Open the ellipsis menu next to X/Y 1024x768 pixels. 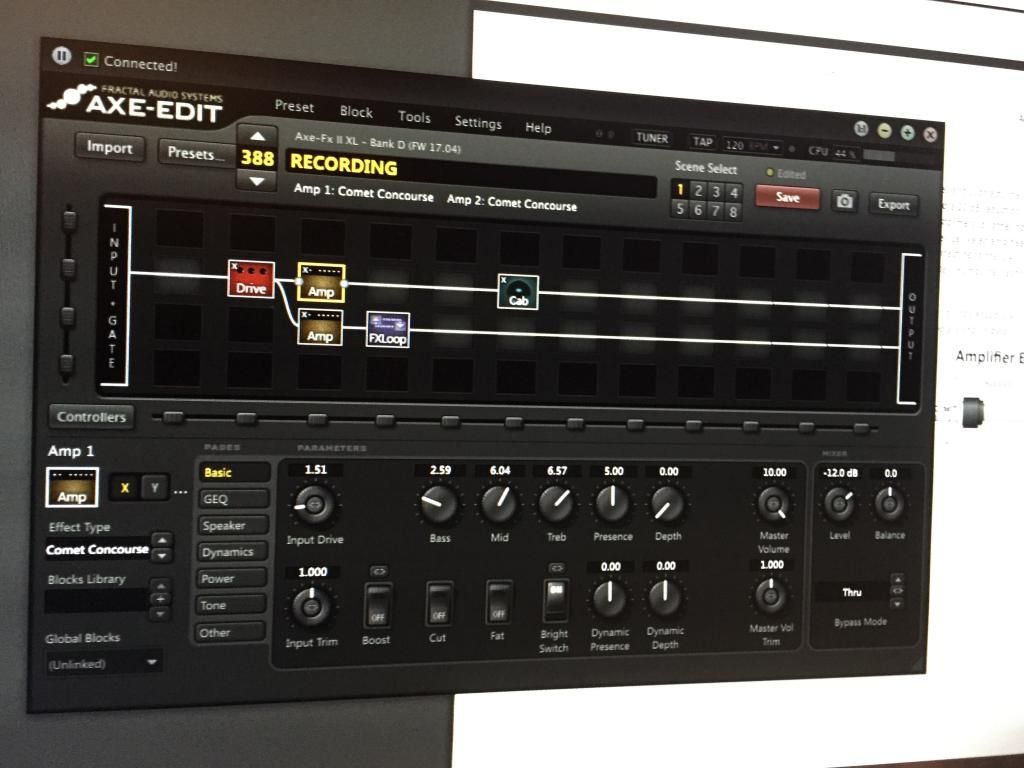click(181, 491)
